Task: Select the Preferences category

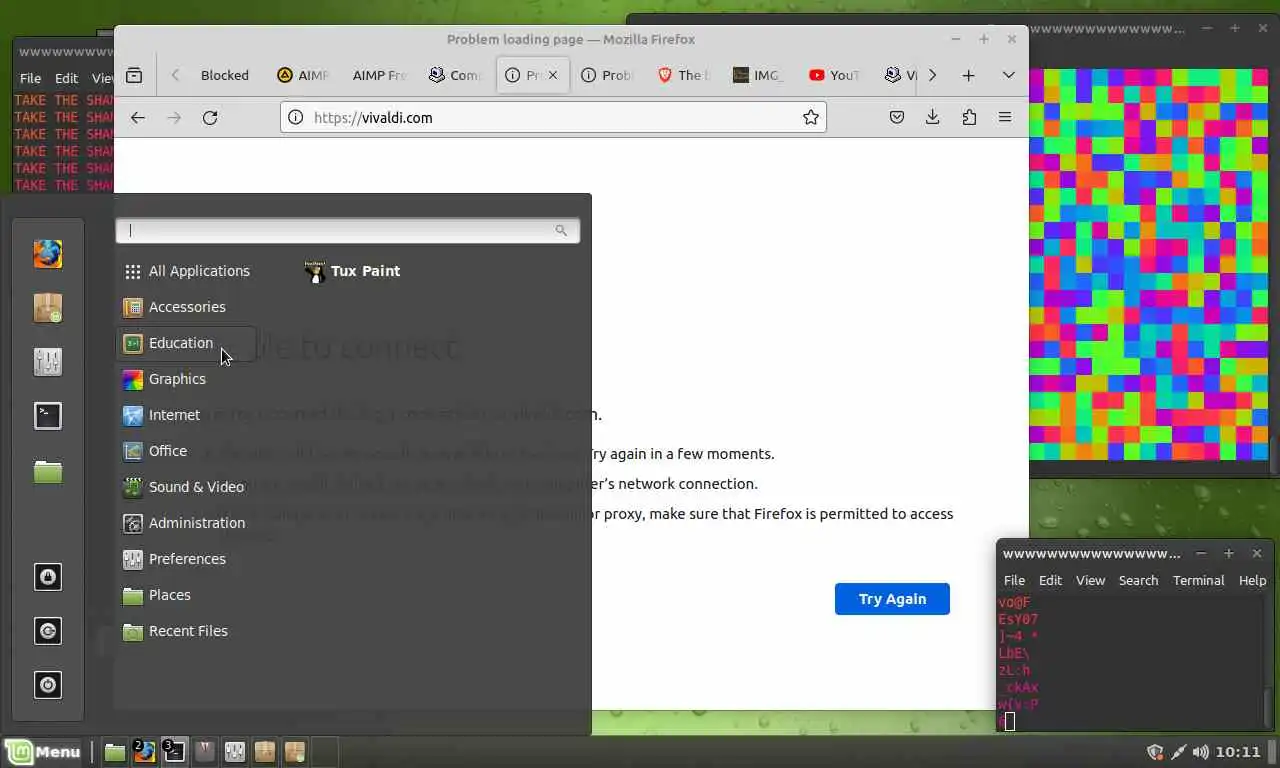Action: click(186, 559)
